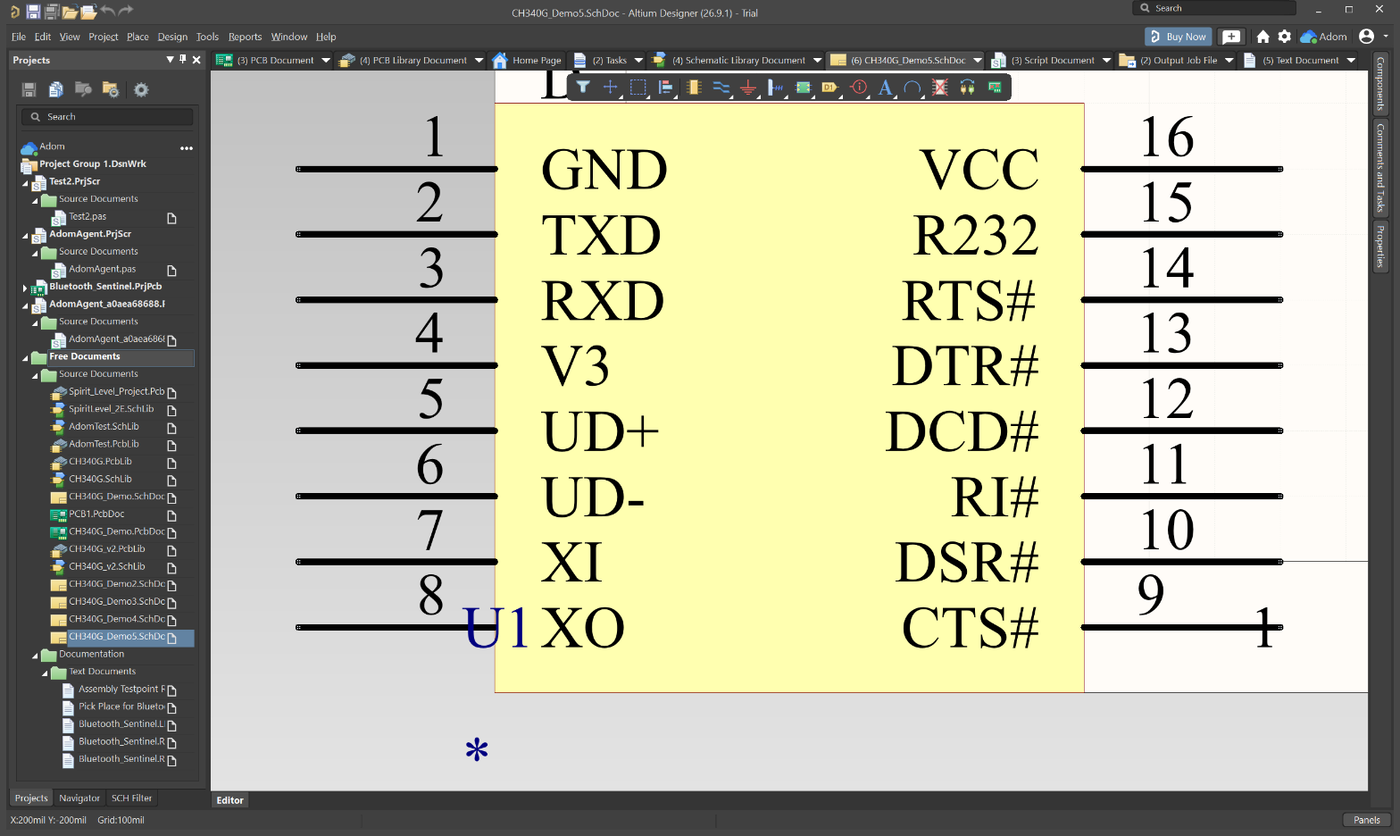Select the Place Text String tool
Viewport: 1400px width, 836px height.
click(x=884, y=87)
